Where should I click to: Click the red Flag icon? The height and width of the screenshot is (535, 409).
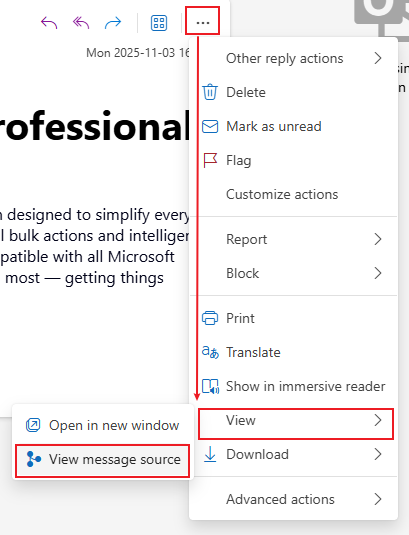pos(210,160)
